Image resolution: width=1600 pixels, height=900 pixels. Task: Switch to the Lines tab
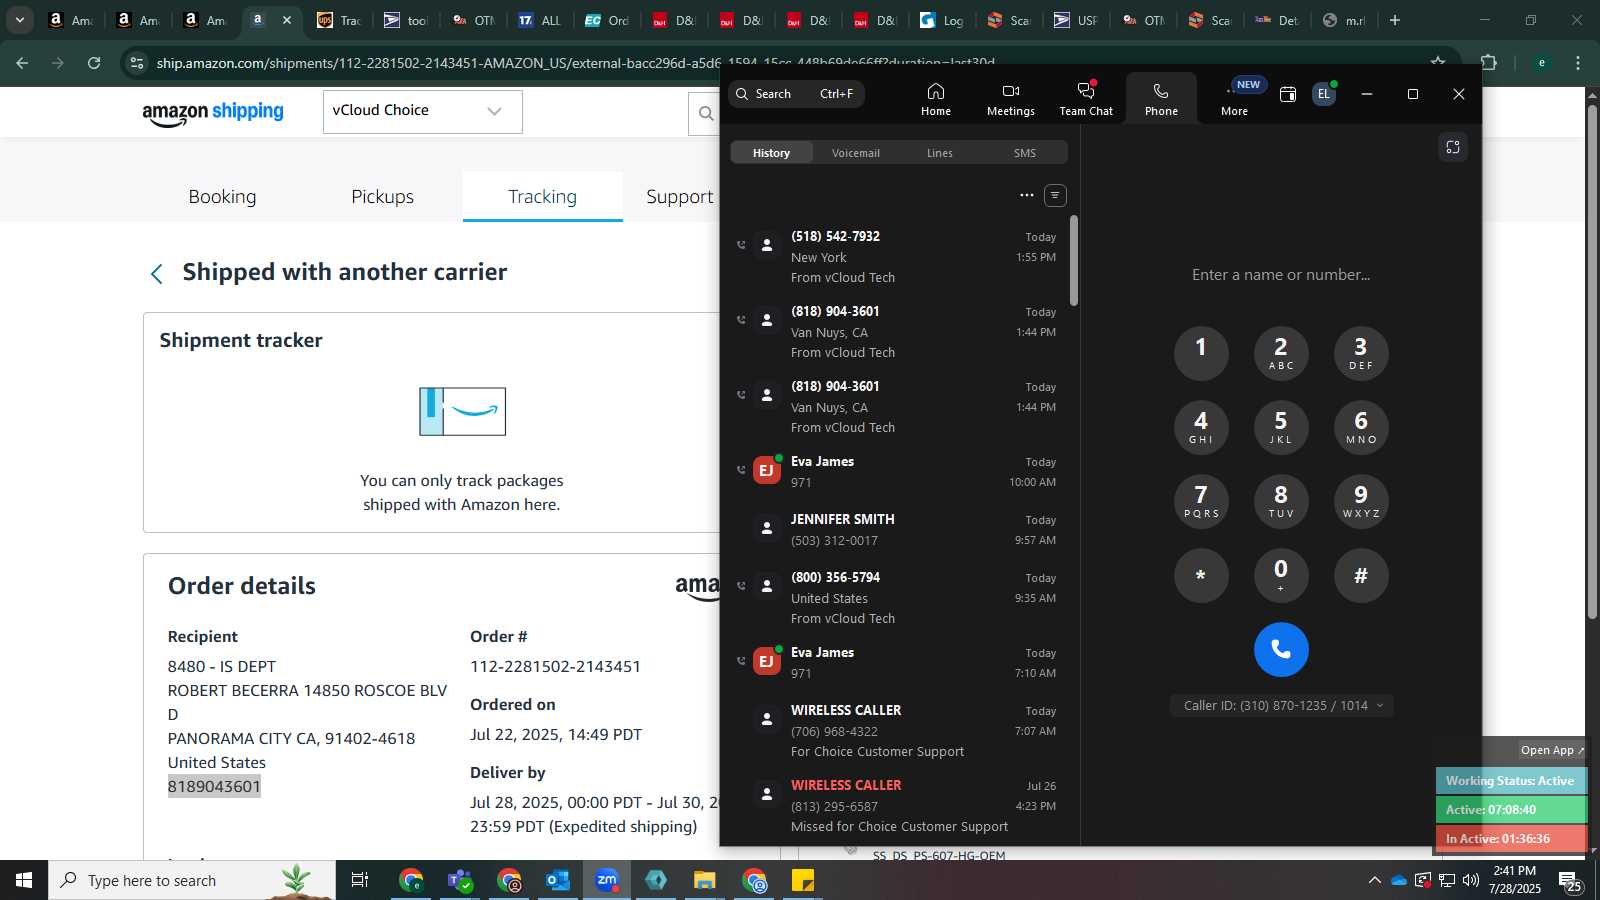pyautogui.click(x=939, y=153)
